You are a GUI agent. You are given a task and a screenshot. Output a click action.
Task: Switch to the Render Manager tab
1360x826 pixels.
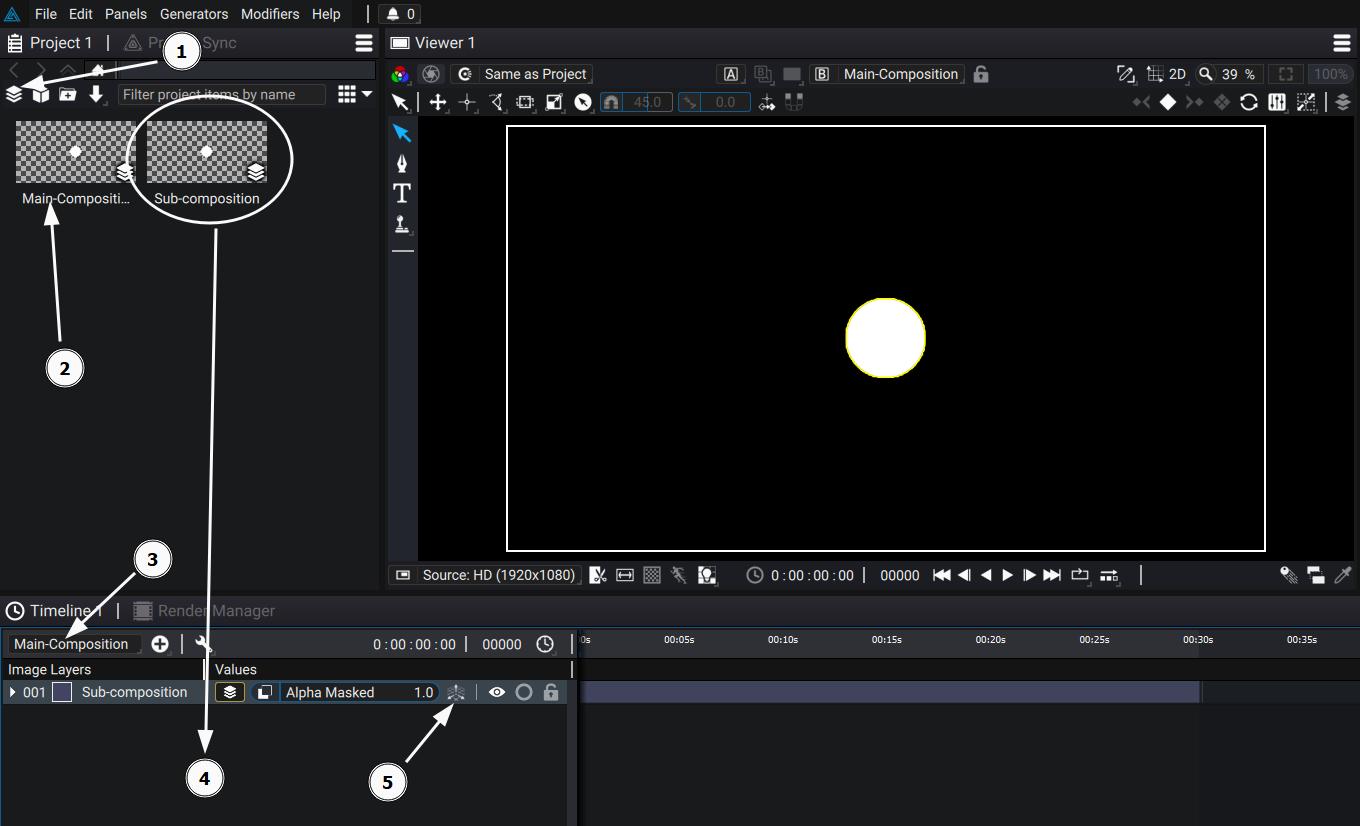(204, 611)
